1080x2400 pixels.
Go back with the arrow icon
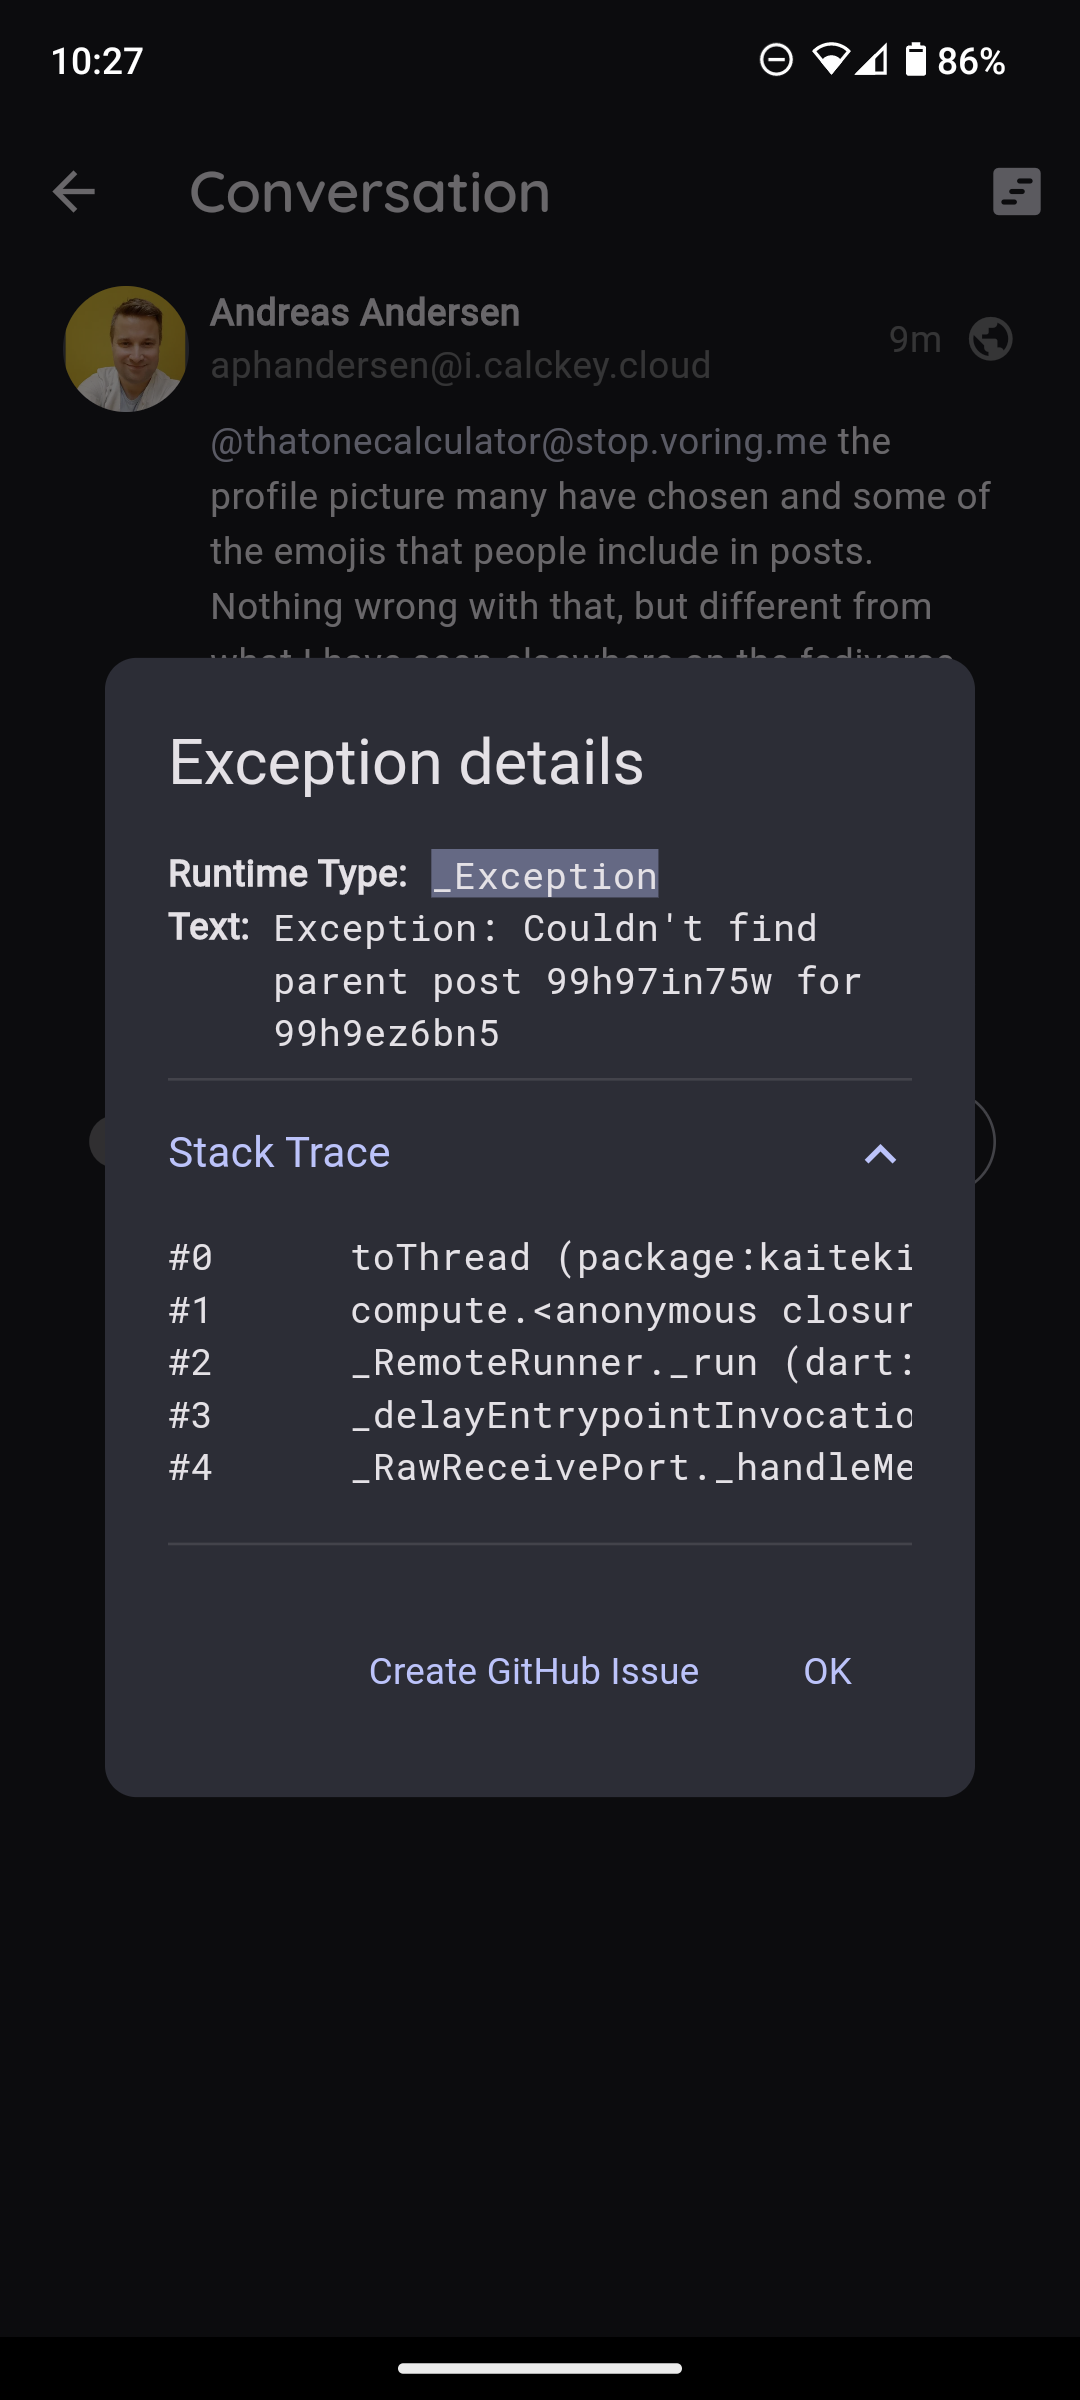coord(73,192)
